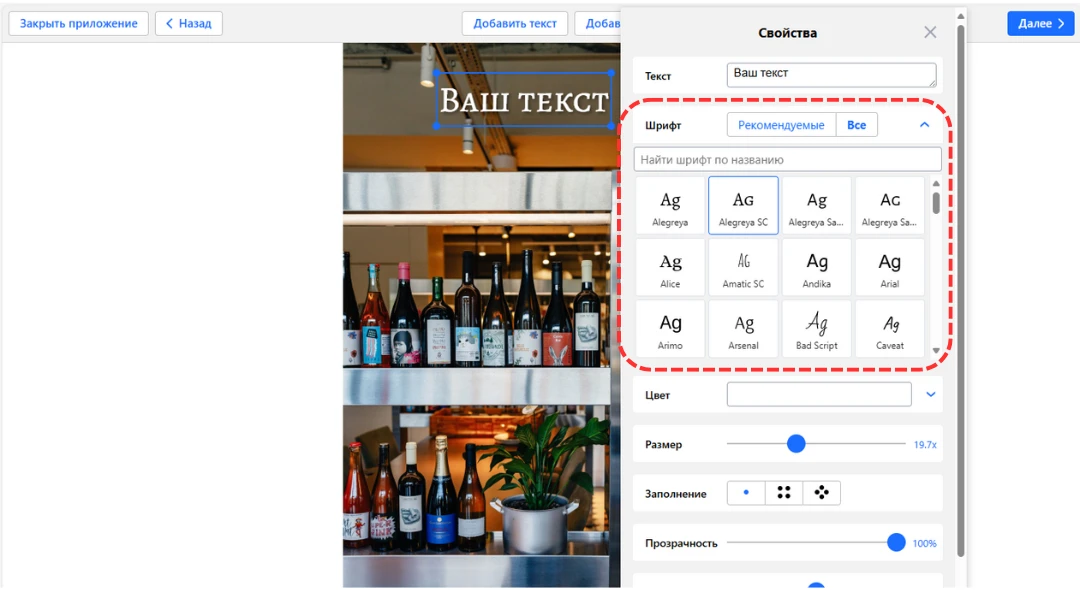1080x590 pixels.
Task: Switch to Рекомендуемые font tab
Action: click(781, 125)
